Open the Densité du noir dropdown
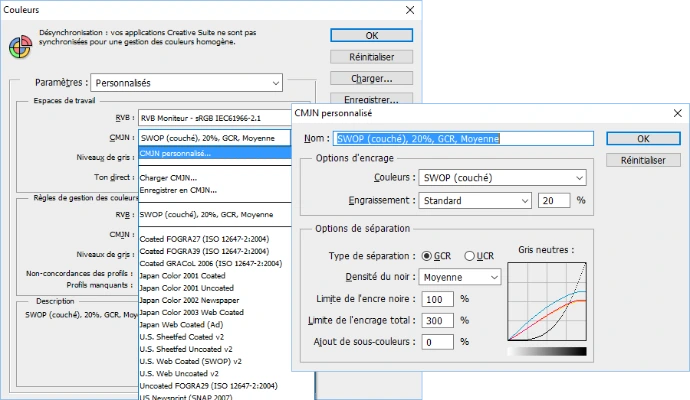The width and height of the screenshot is (690, 400). pyautogui.click(x=459, y=276)
